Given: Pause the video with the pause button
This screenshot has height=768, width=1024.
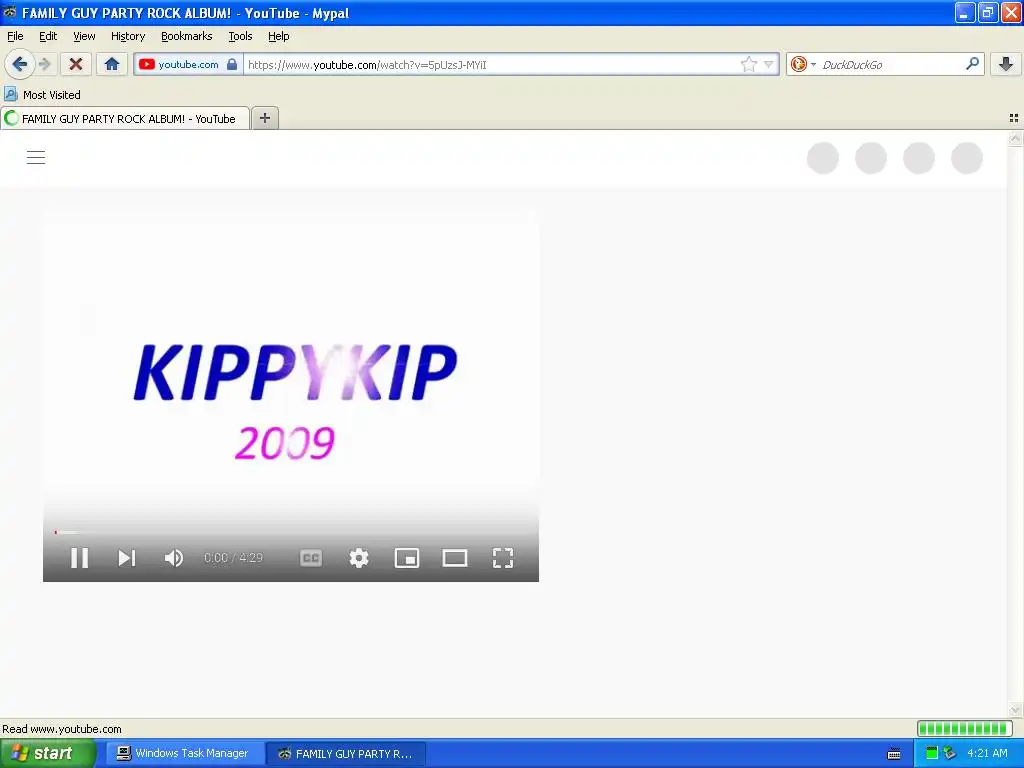Looking at the screenshot, I should (79, 558).
